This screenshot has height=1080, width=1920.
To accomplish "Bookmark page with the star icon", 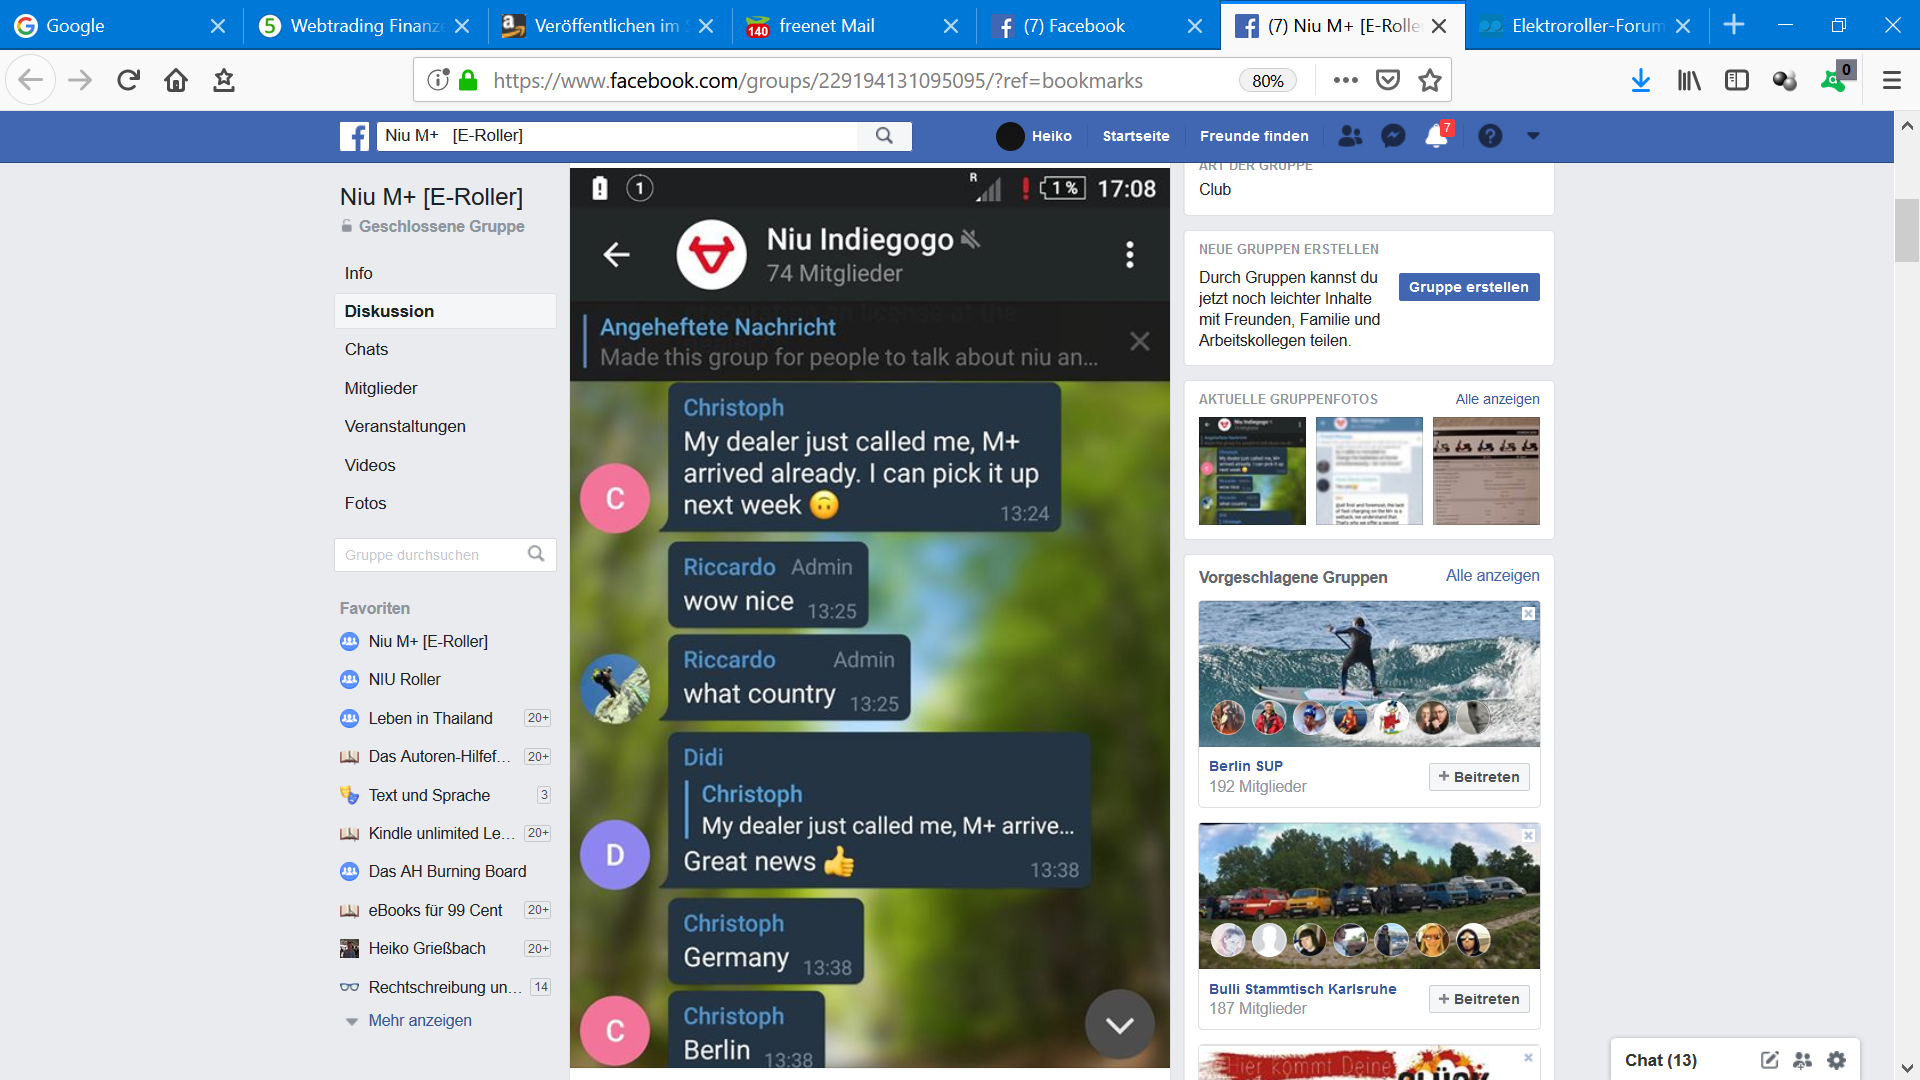I will pos(1430,81).
